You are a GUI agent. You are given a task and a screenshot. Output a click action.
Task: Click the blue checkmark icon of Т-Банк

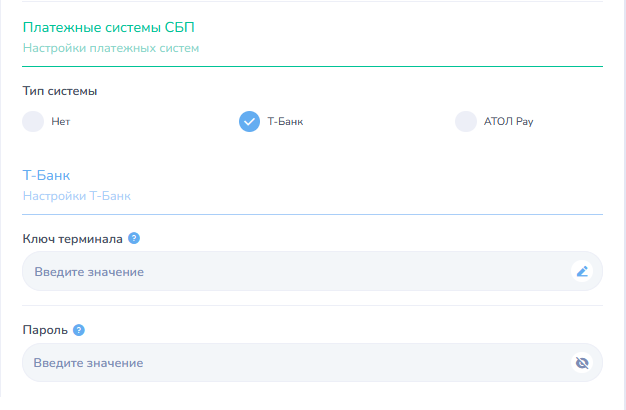click(x=250, y=121)
